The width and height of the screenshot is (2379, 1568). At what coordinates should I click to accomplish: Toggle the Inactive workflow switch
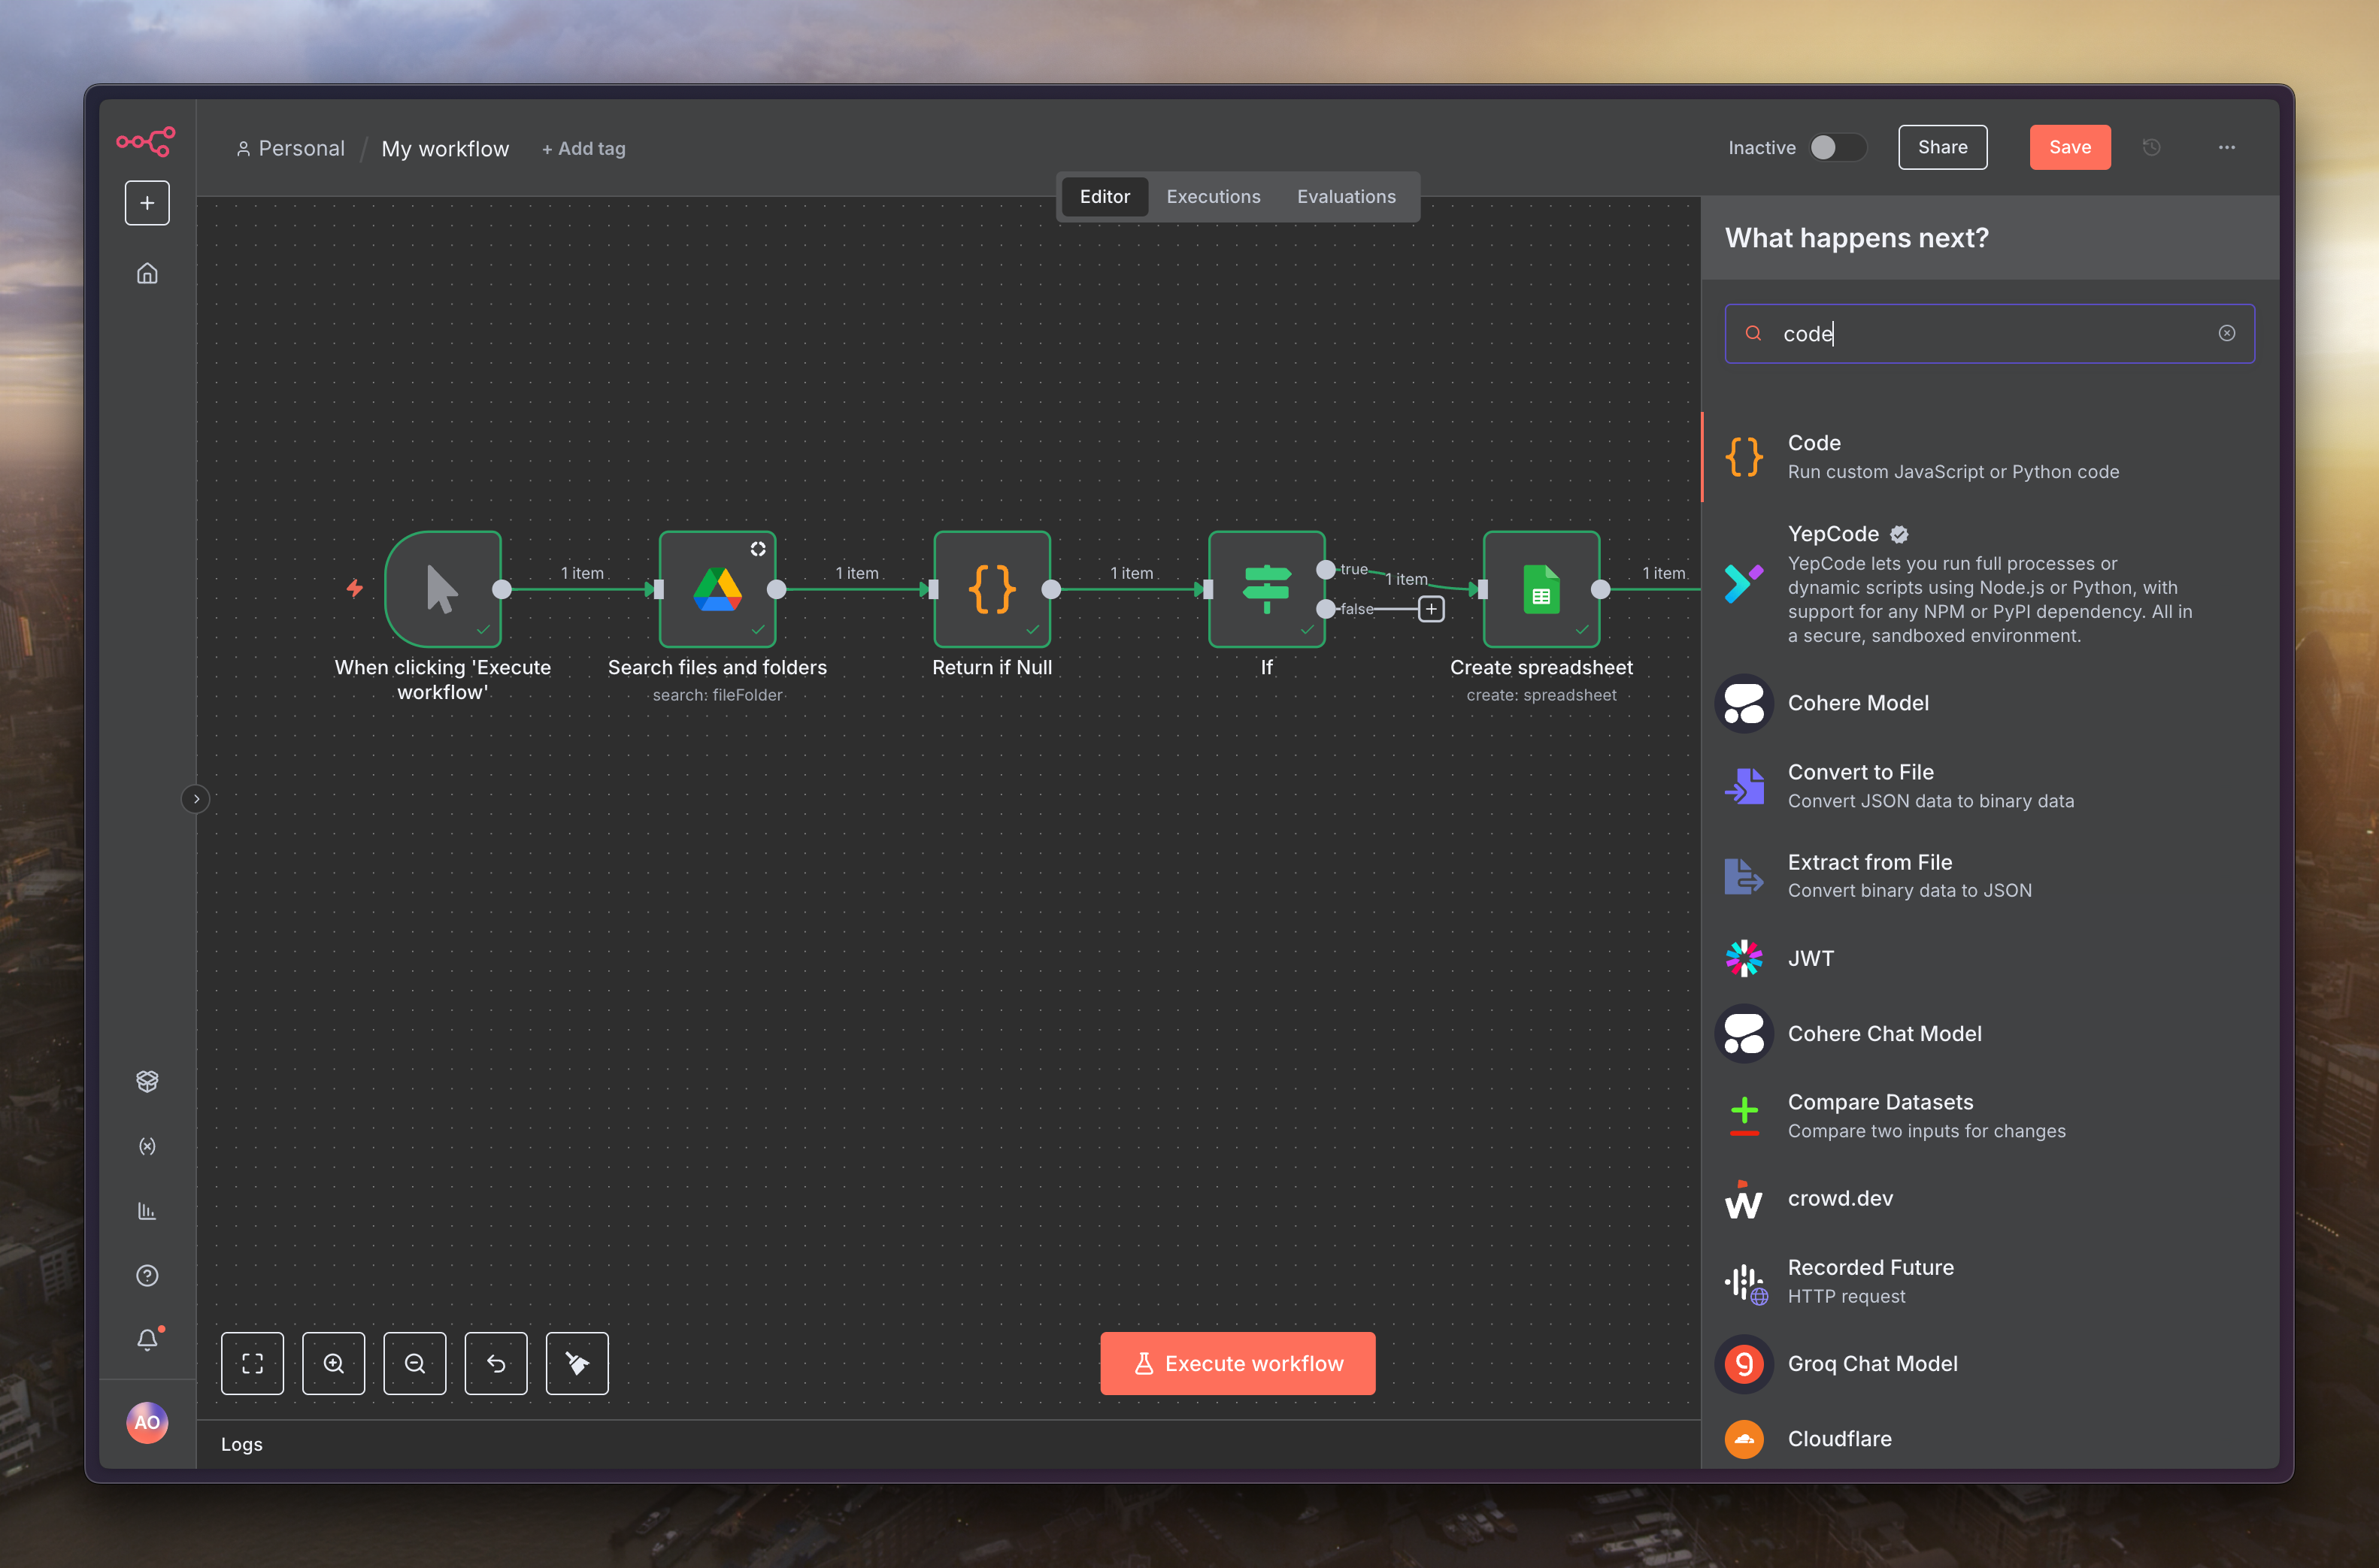(1837, 147)
